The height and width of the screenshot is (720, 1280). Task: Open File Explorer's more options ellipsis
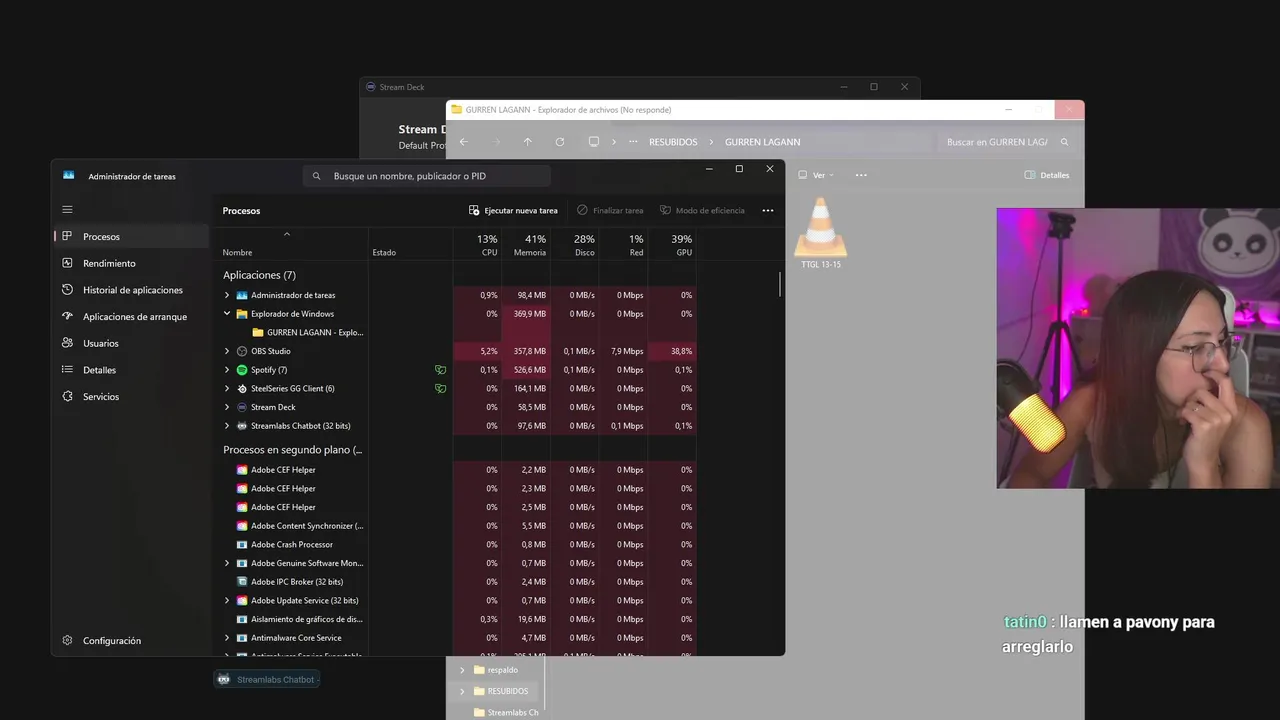click(x=861, y=175)
